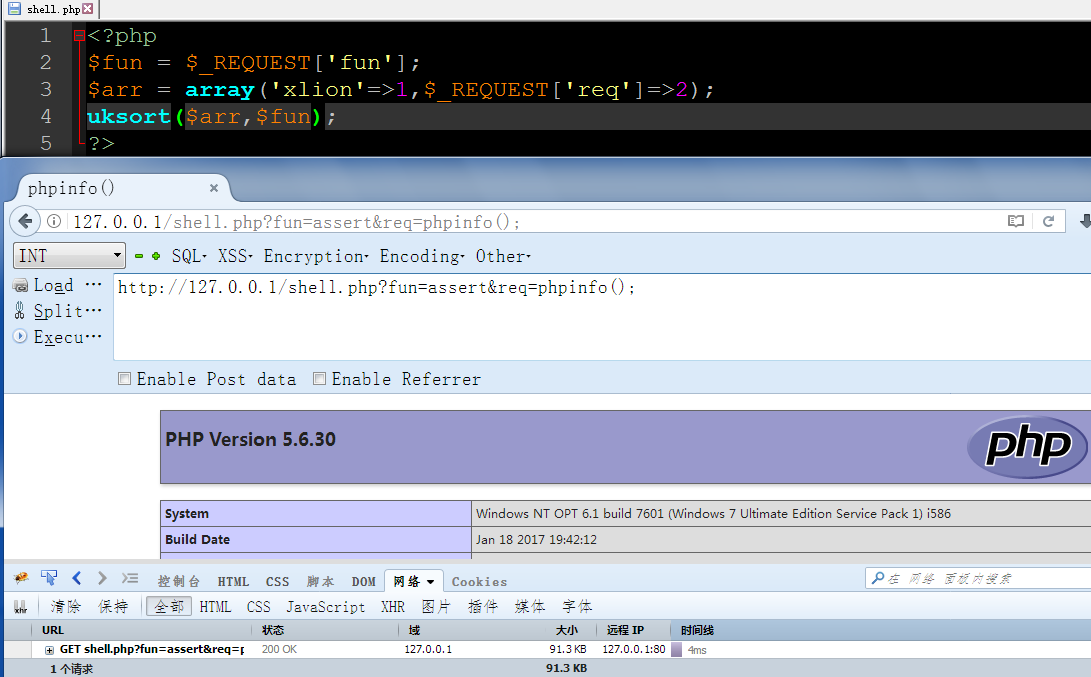Image resolution: width=1091 pixels, height=677 pixels.
Task: Select HTML network filter
Action: tap(215, 607)
